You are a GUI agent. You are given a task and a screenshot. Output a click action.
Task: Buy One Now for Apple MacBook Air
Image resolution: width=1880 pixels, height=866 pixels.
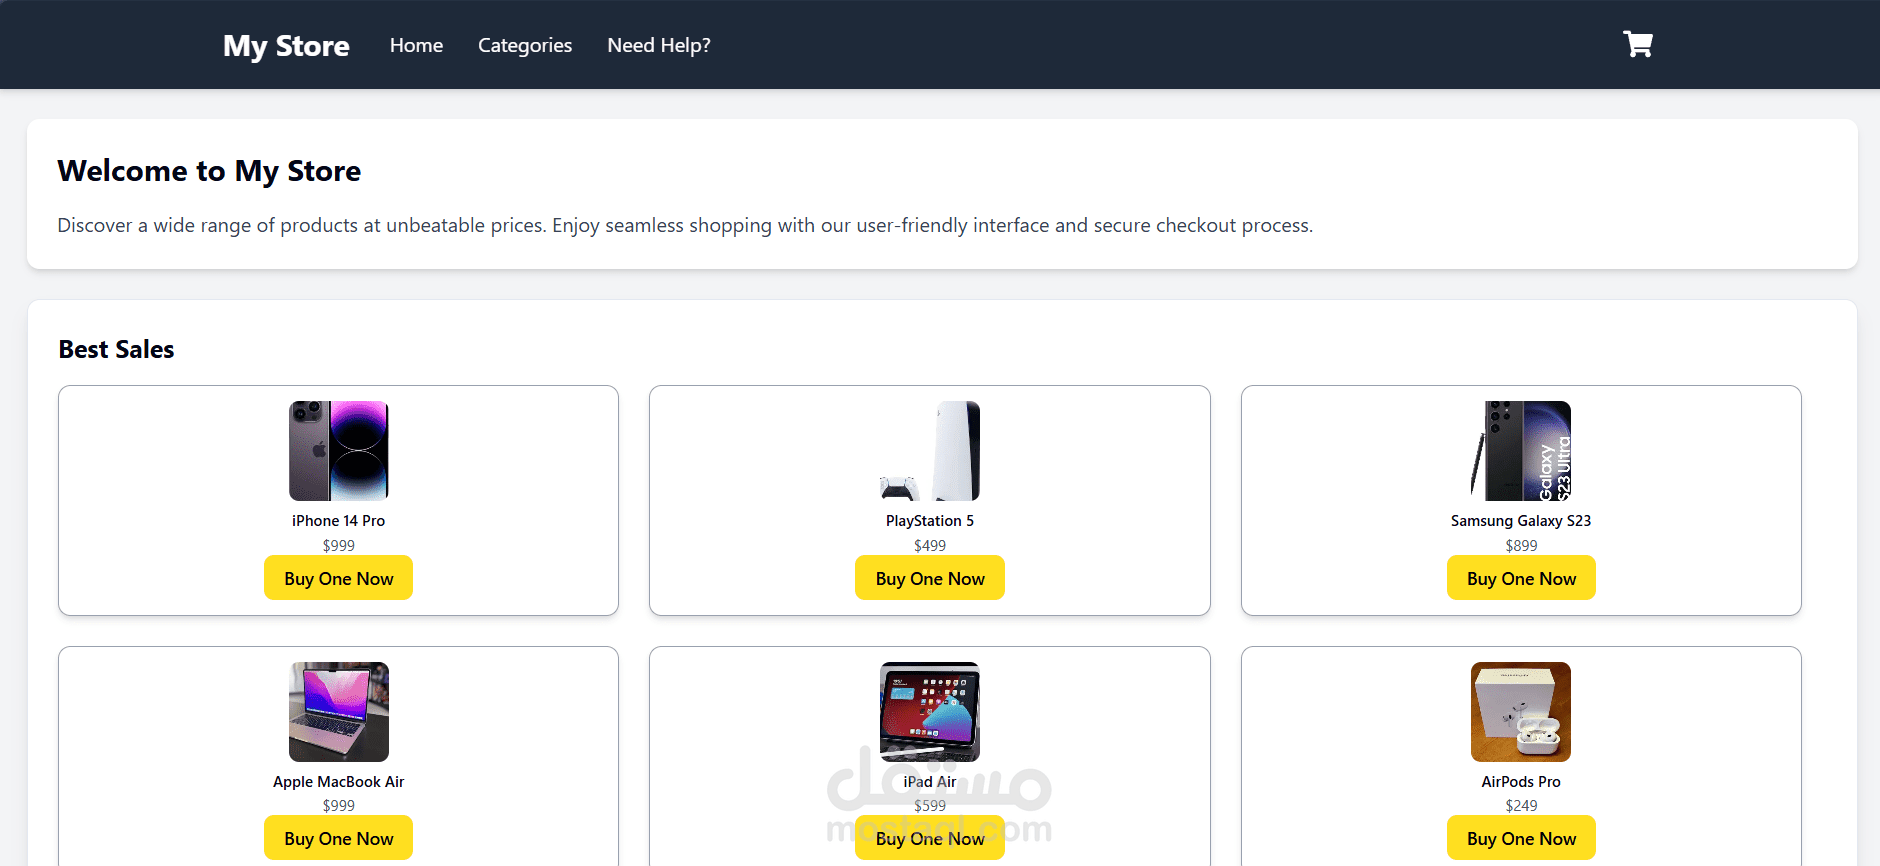[x=338, y=838]
